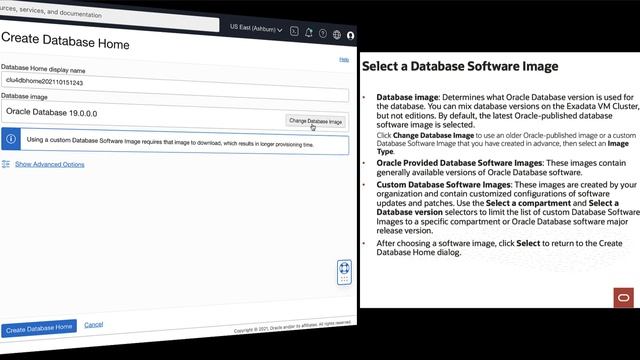The height and width of the screenshot is (360, 640).
Task: Click the Database image label
Action: click(24, 96)
